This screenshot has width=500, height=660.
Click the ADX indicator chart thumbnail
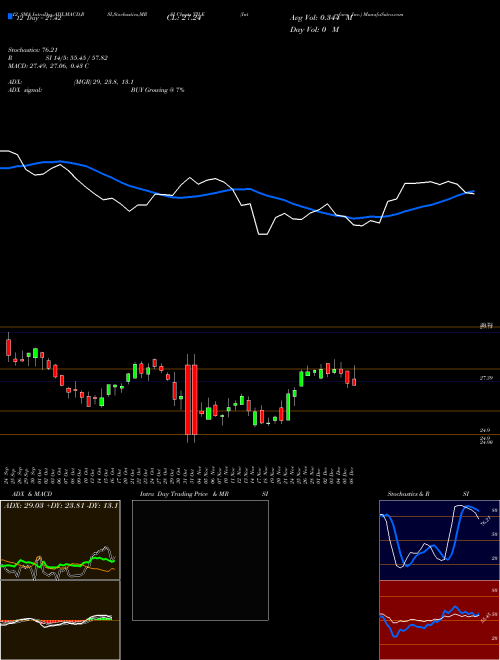click(x=60, y=540)
